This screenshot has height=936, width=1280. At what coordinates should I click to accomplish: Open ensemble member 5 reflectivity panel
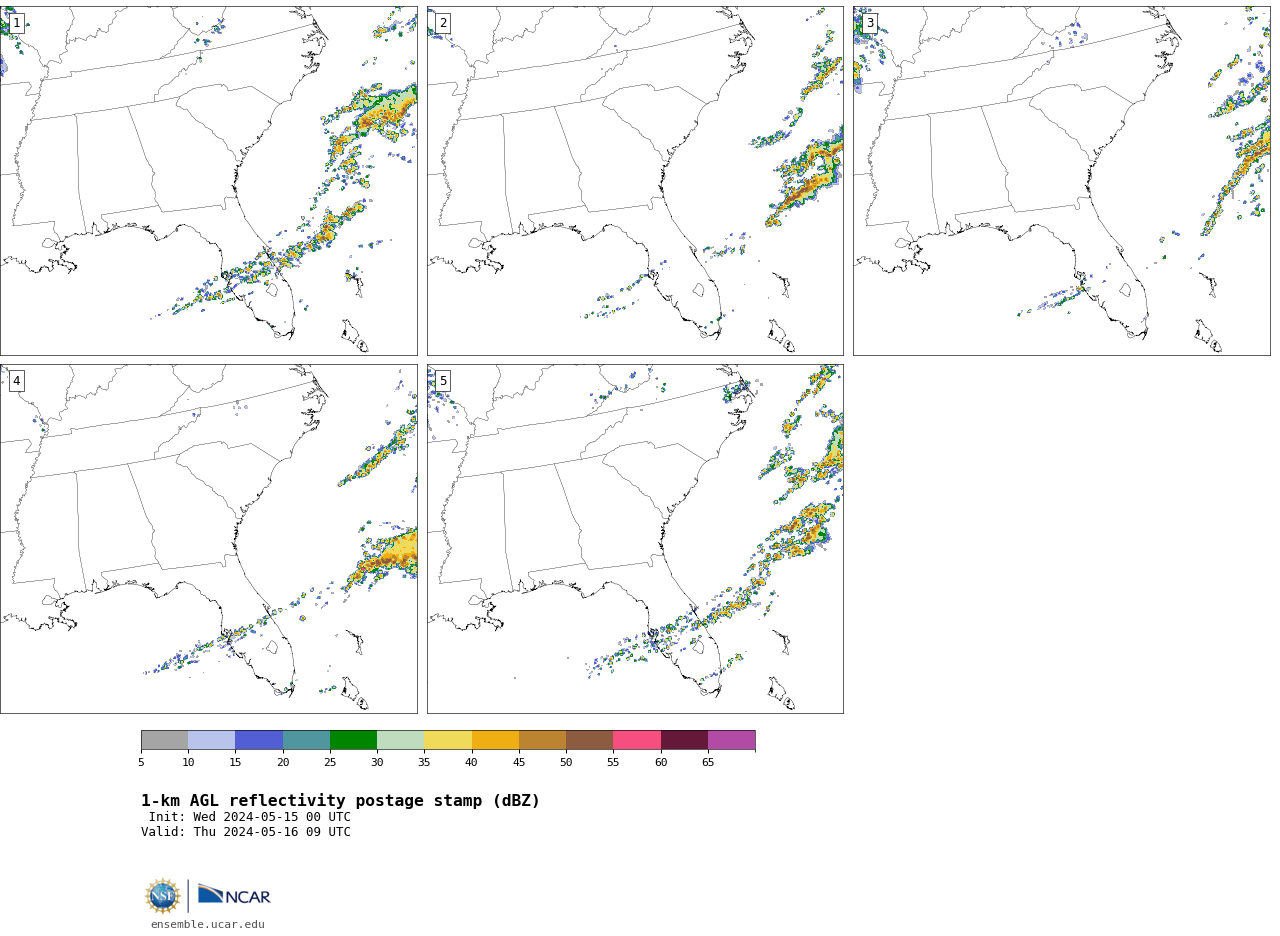coord(635,539)
